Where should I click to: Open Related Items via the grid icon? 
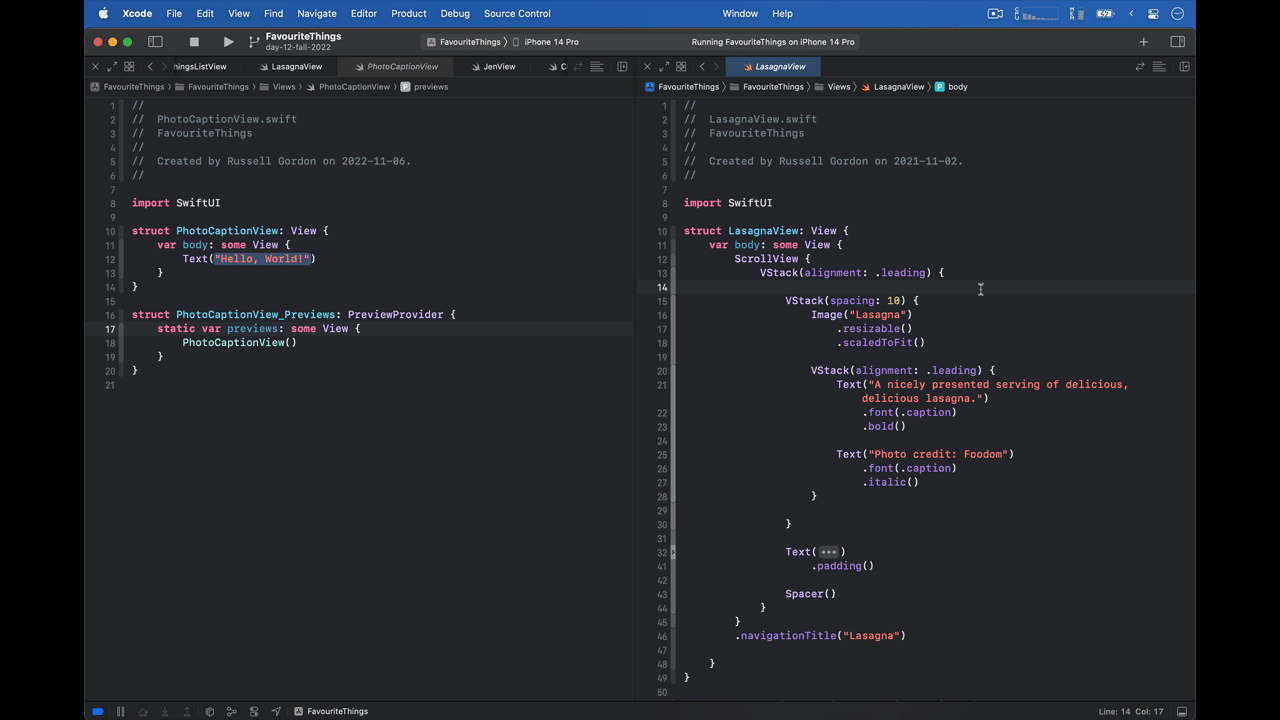pos(128,66)
